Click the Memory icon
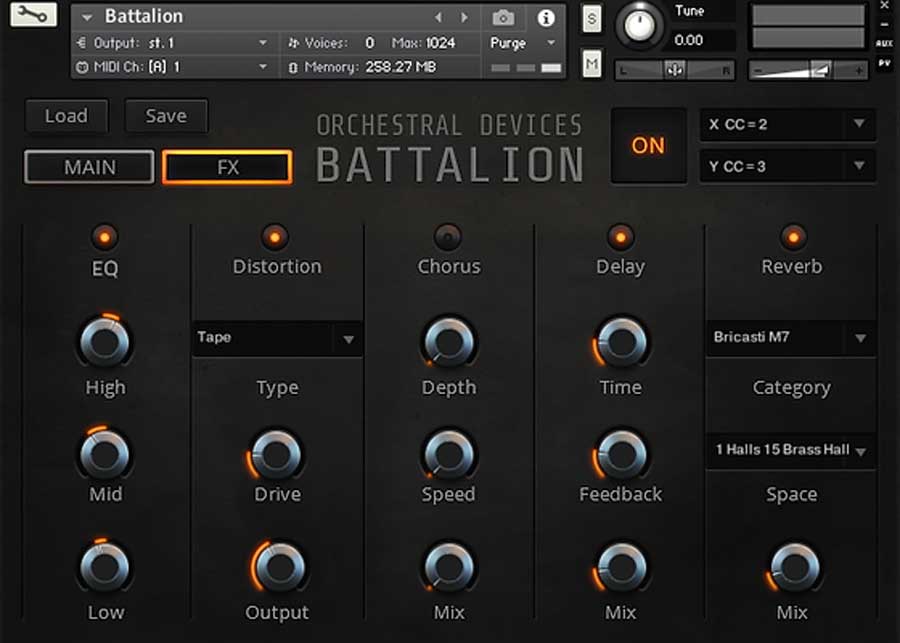The width and height of the screenshot is (900, 643). (x=293, y=68)
